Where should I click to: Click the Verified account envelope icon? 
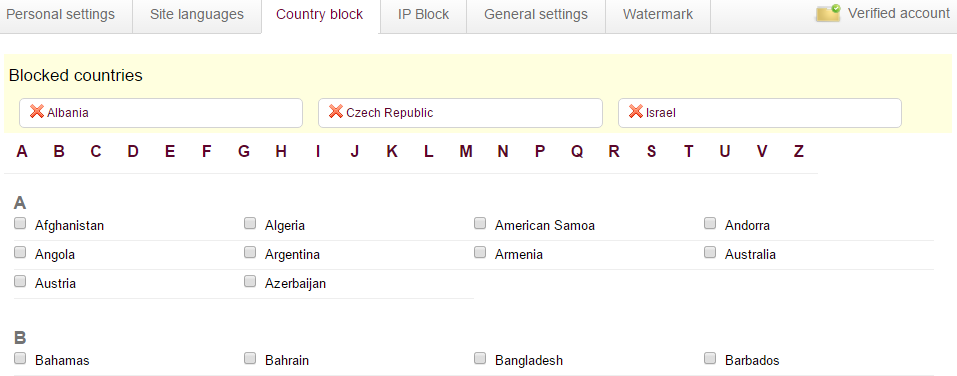[x=828, y=13]
